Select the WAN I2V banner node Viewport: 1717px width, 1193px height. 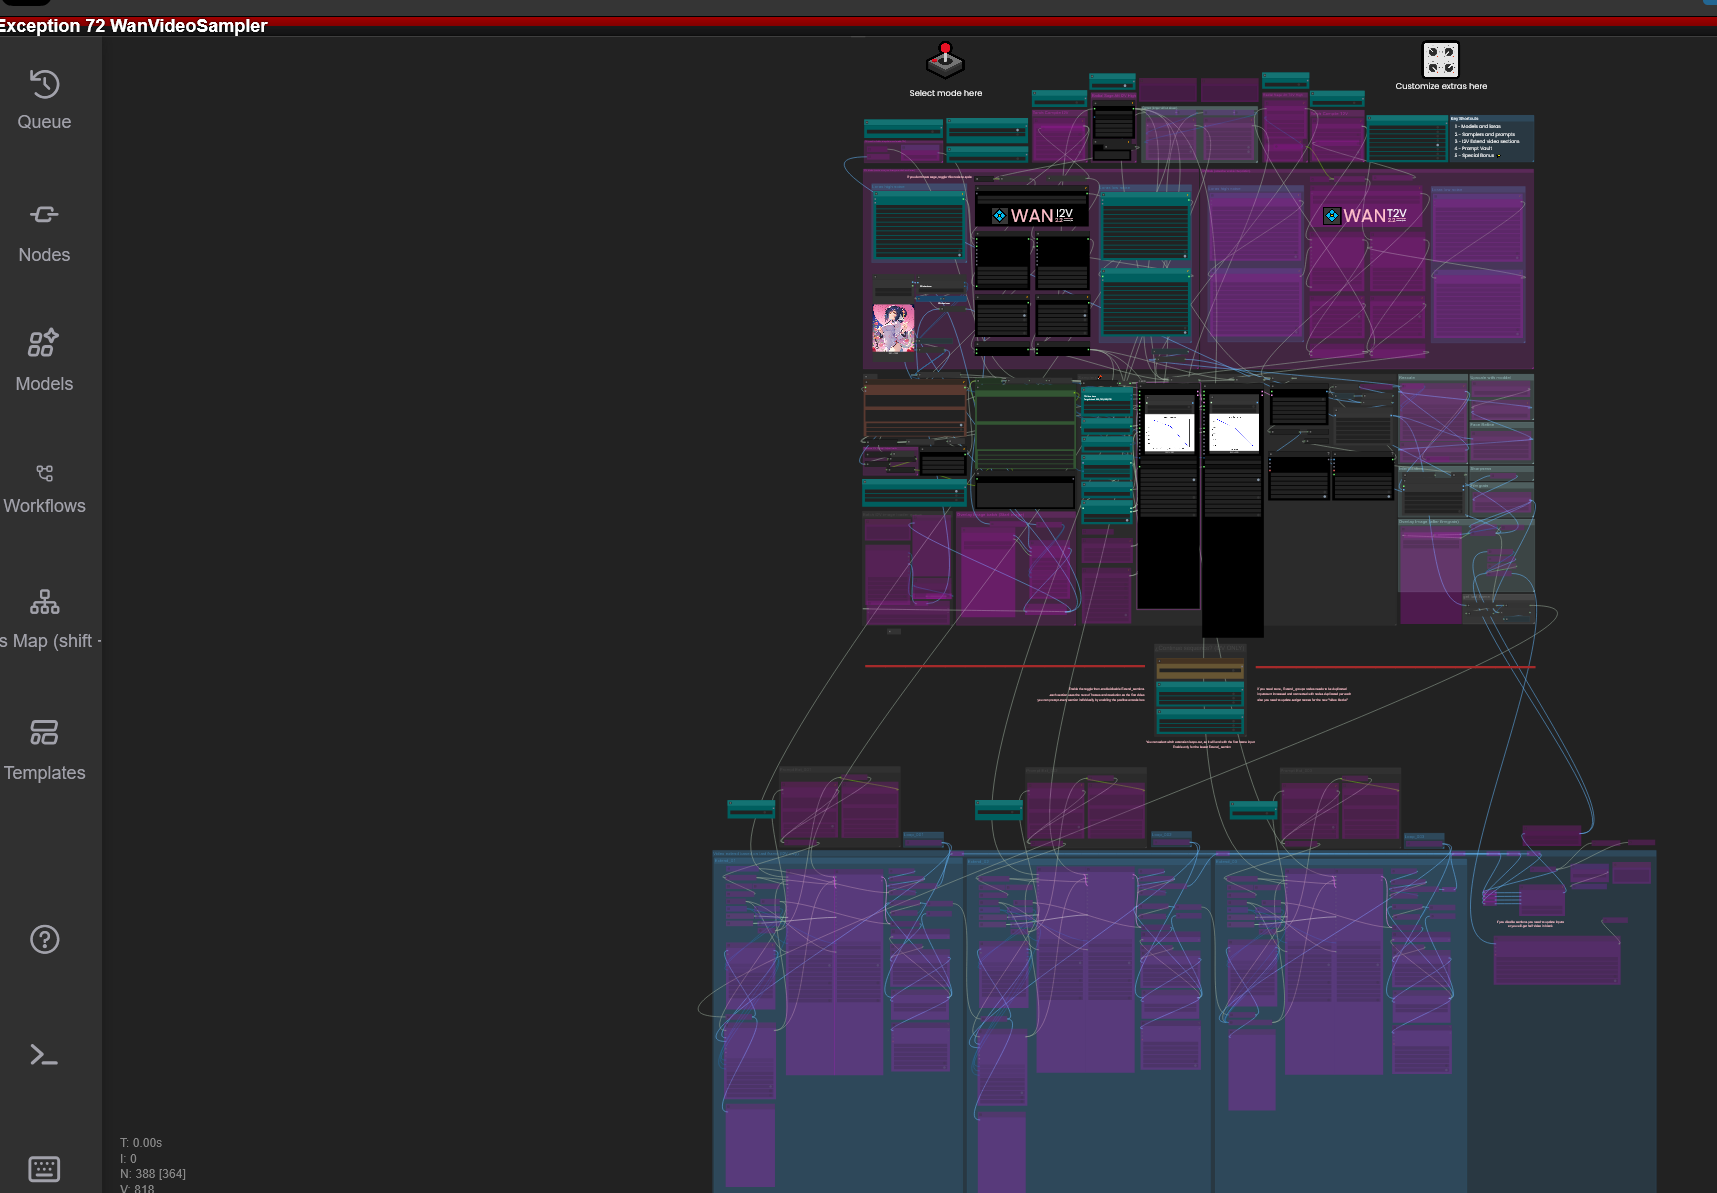(x=1032, y=215)
